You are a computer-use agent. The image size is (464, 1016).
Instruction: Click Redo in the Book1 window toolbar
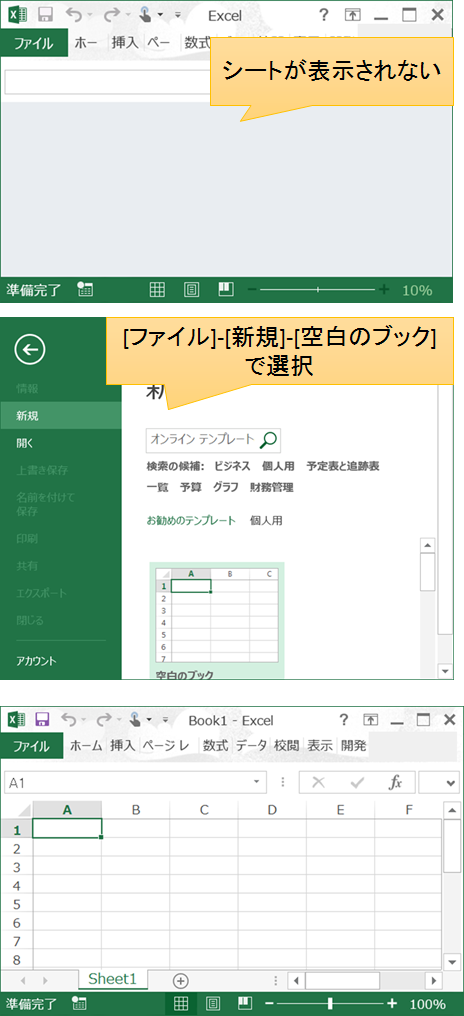point(103,719)
